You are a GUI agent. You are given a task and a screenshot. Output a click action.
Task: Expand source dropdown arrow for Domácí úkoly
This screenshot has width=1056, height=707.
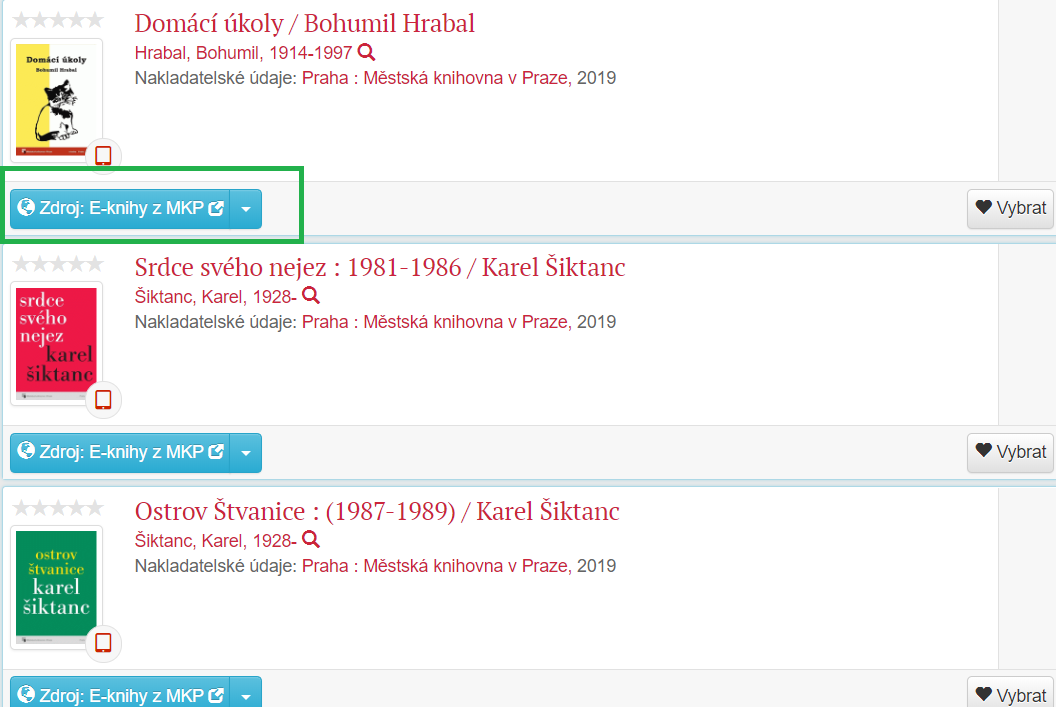246,209
